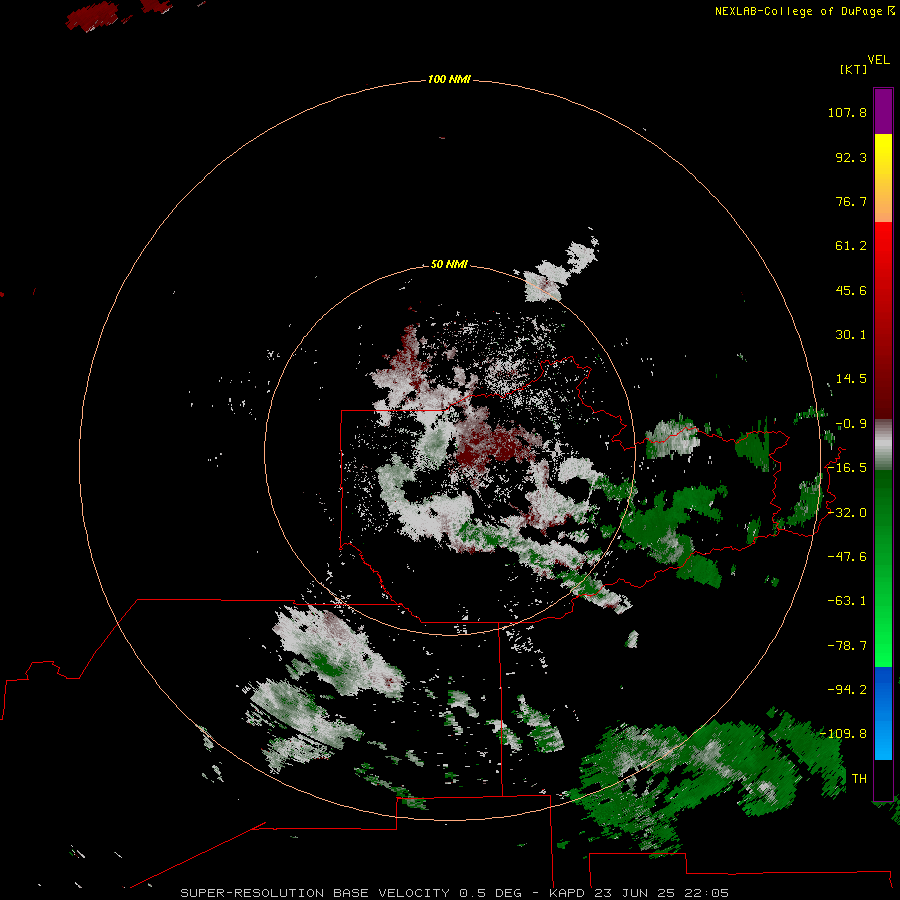Viewport: 900px width, 900px height.
Task: Click the -16.5 velocity scale value
Action: tap(847, 468)
